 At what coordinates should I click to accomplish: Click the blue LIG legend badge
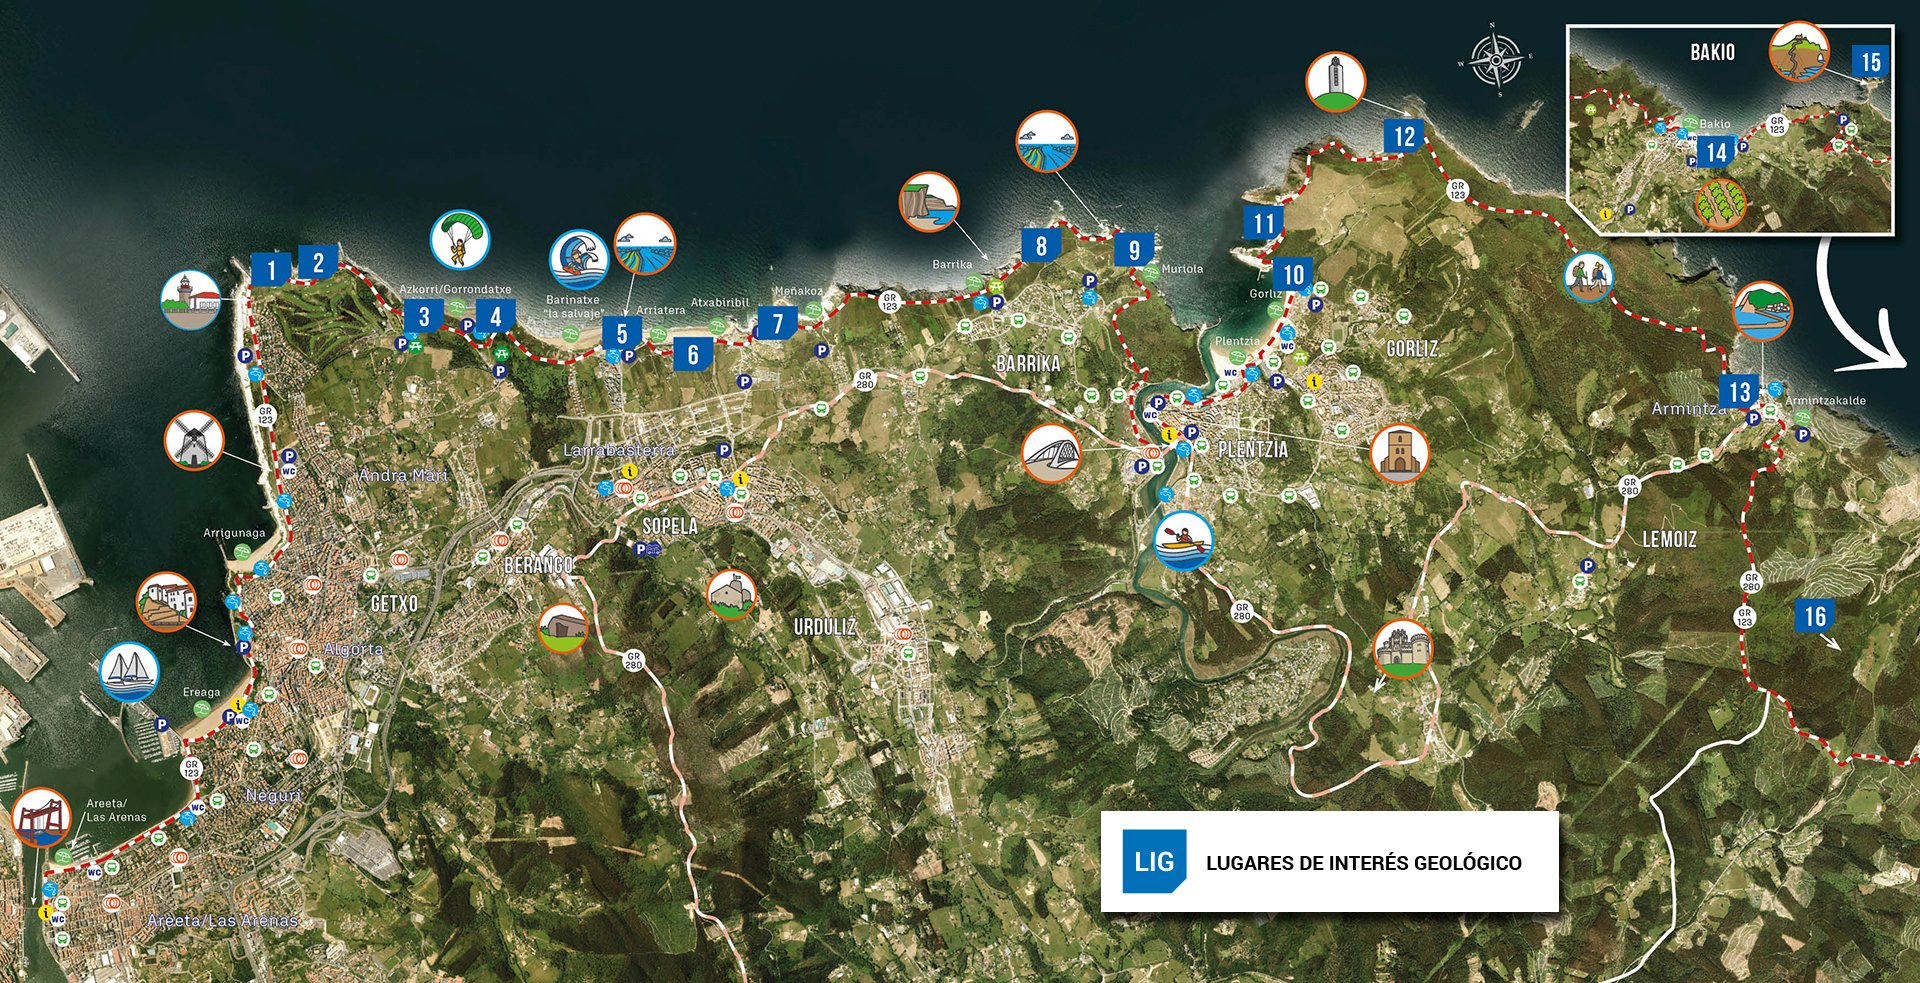(x=1153, y=861)
